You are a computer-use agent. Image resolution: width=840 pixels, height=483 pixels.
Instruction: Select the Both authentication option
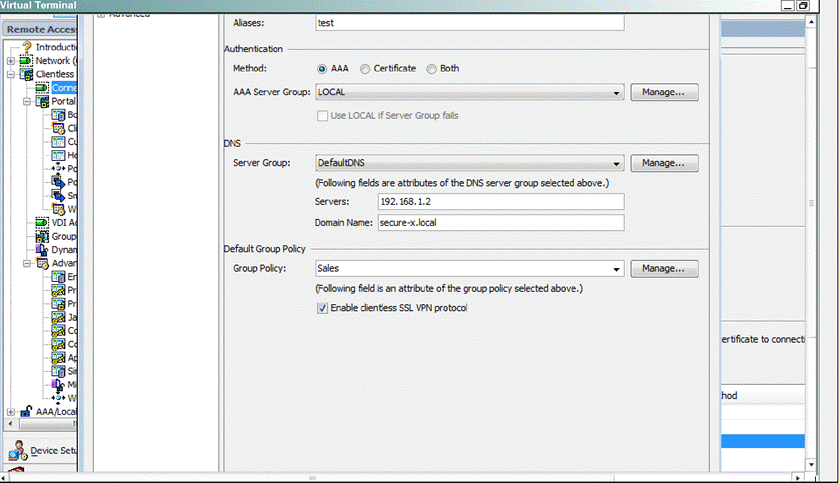coord(431,69)
